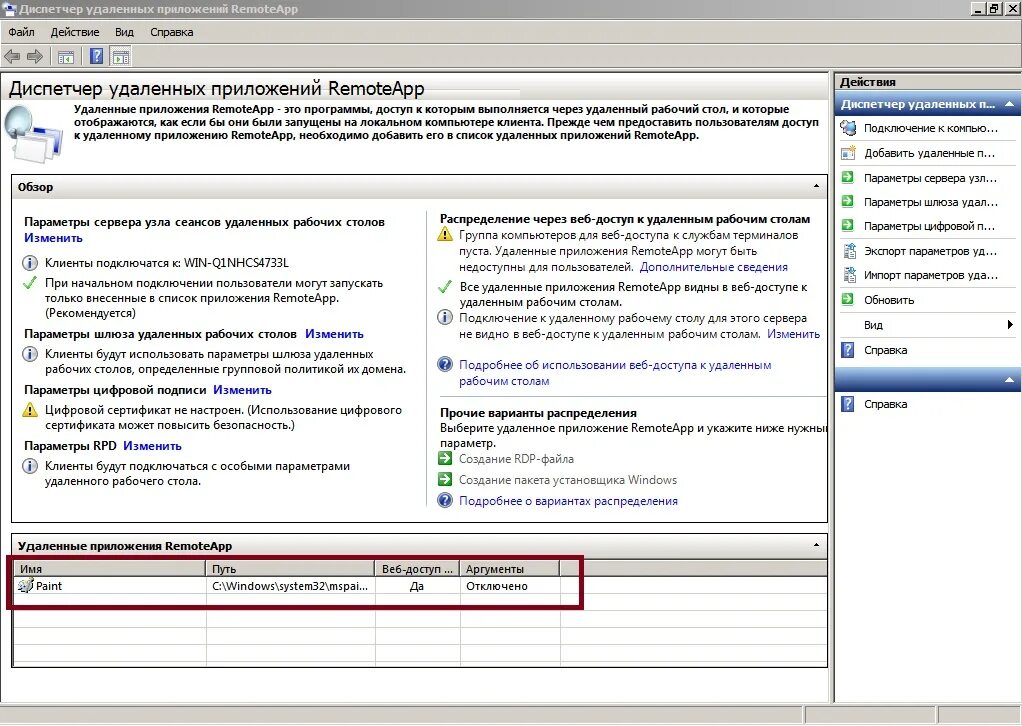
Task: Click the Back arrow toolbar icon
Action: (x=12, y=57)
